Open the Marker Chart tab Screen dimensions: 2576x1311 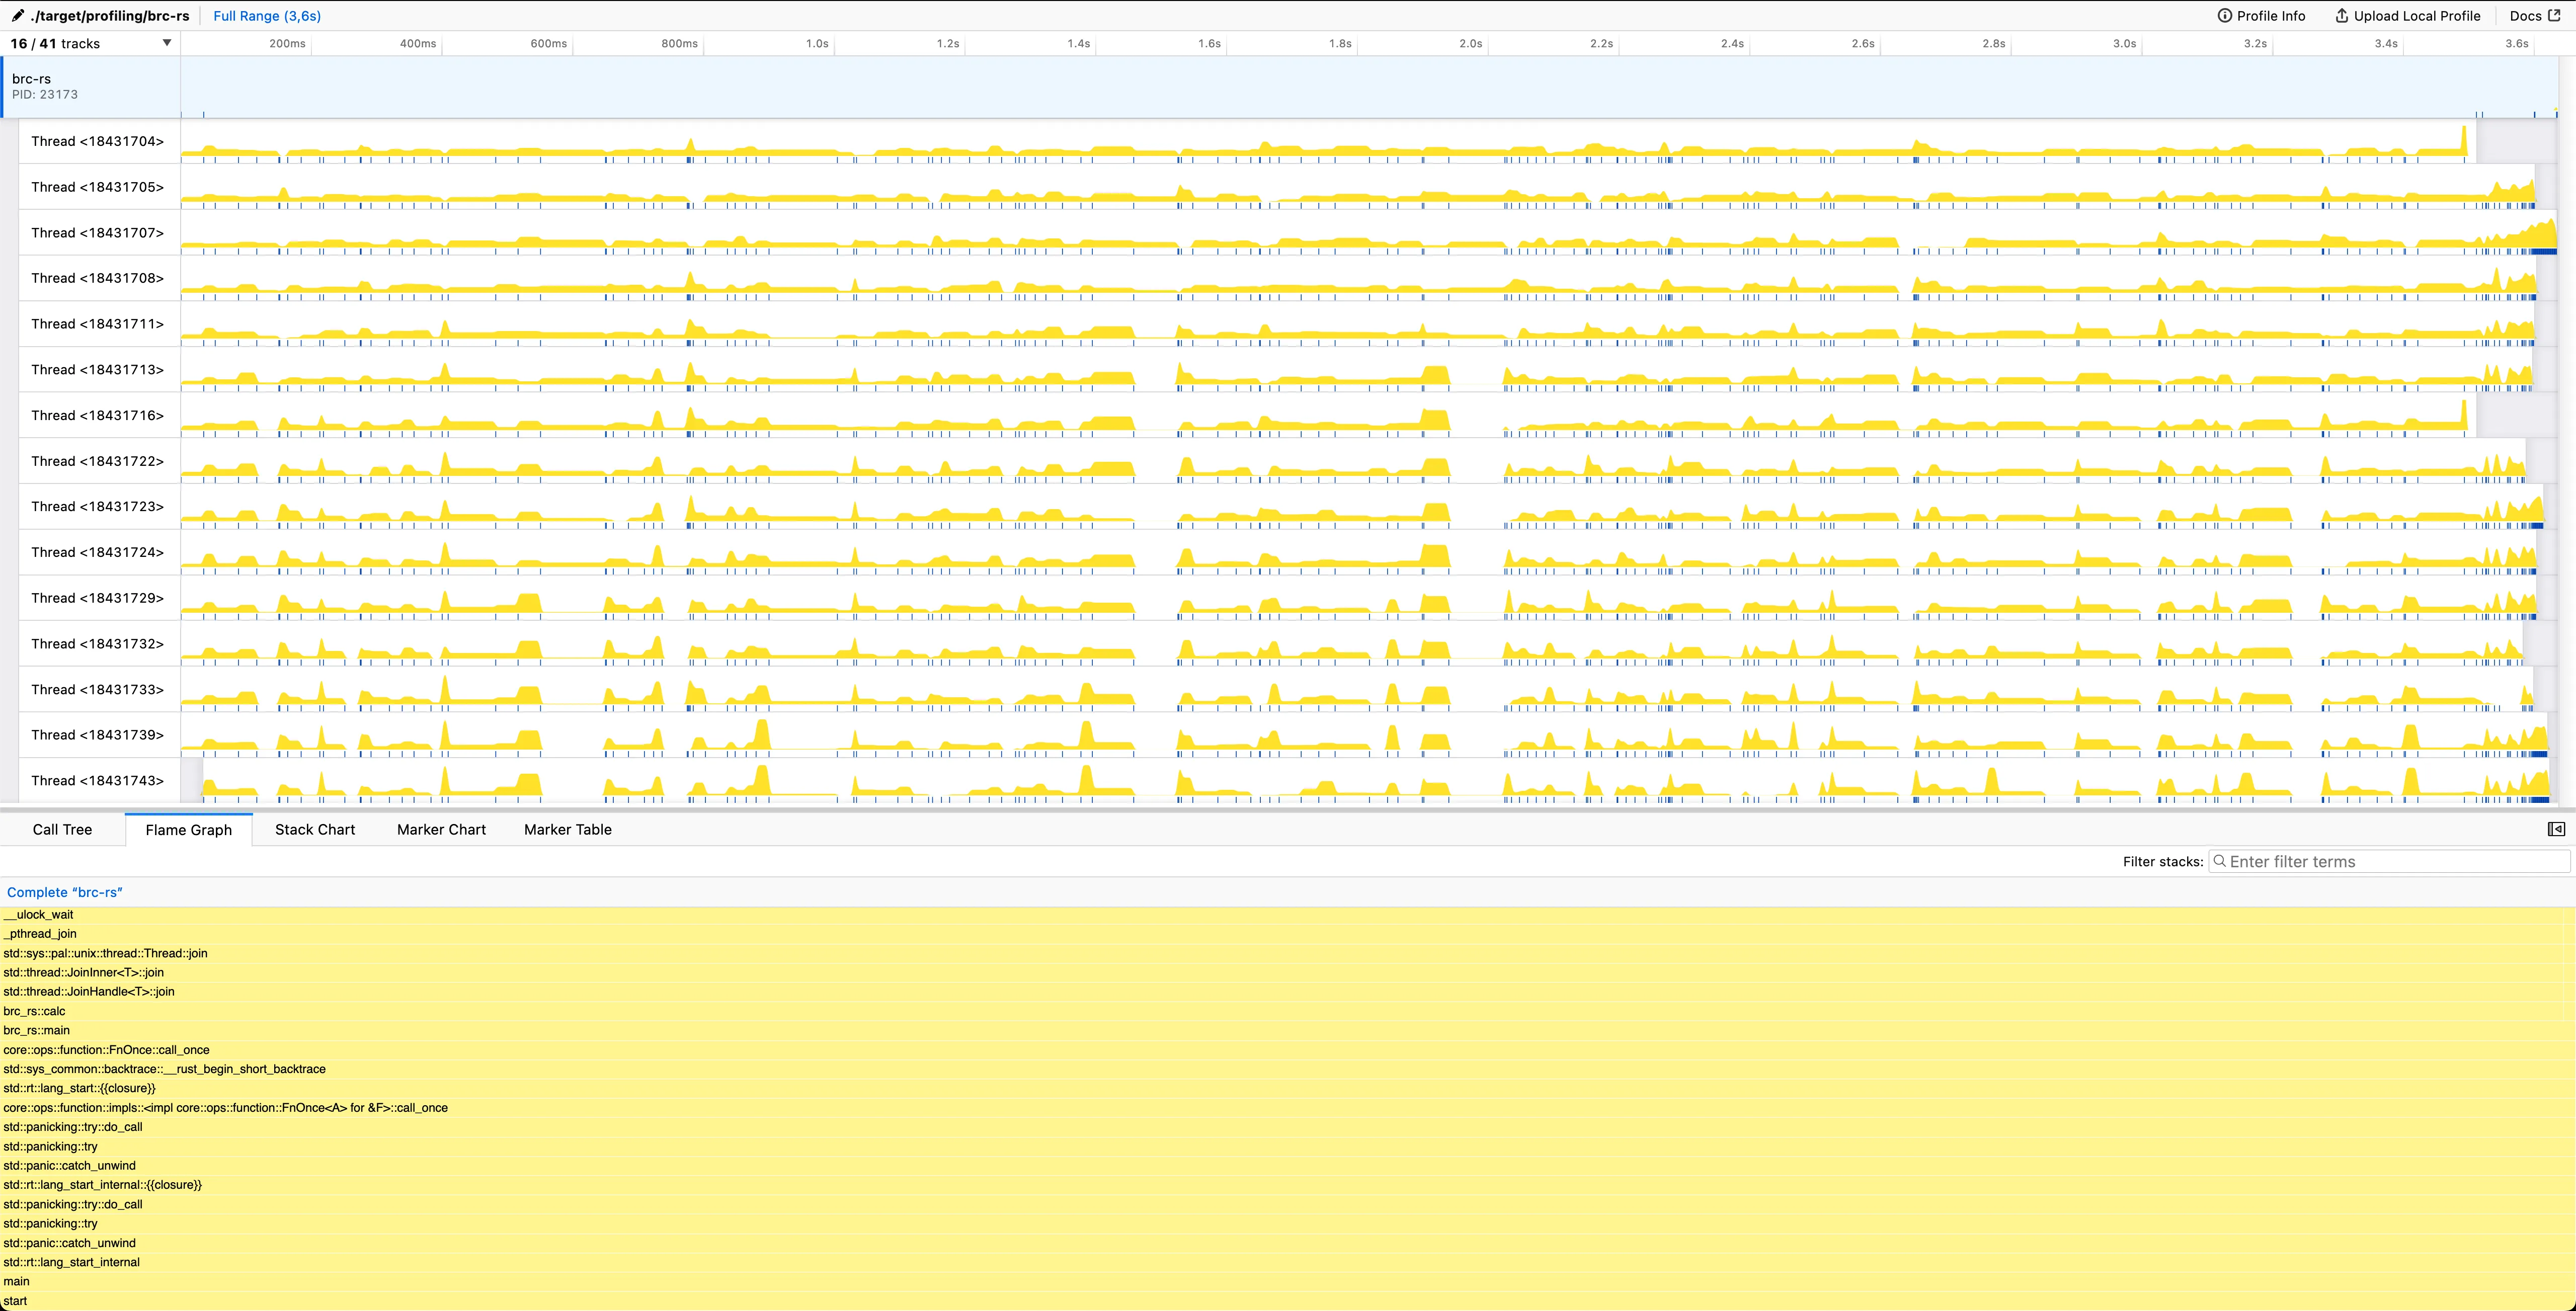click(x=441, y=829)
